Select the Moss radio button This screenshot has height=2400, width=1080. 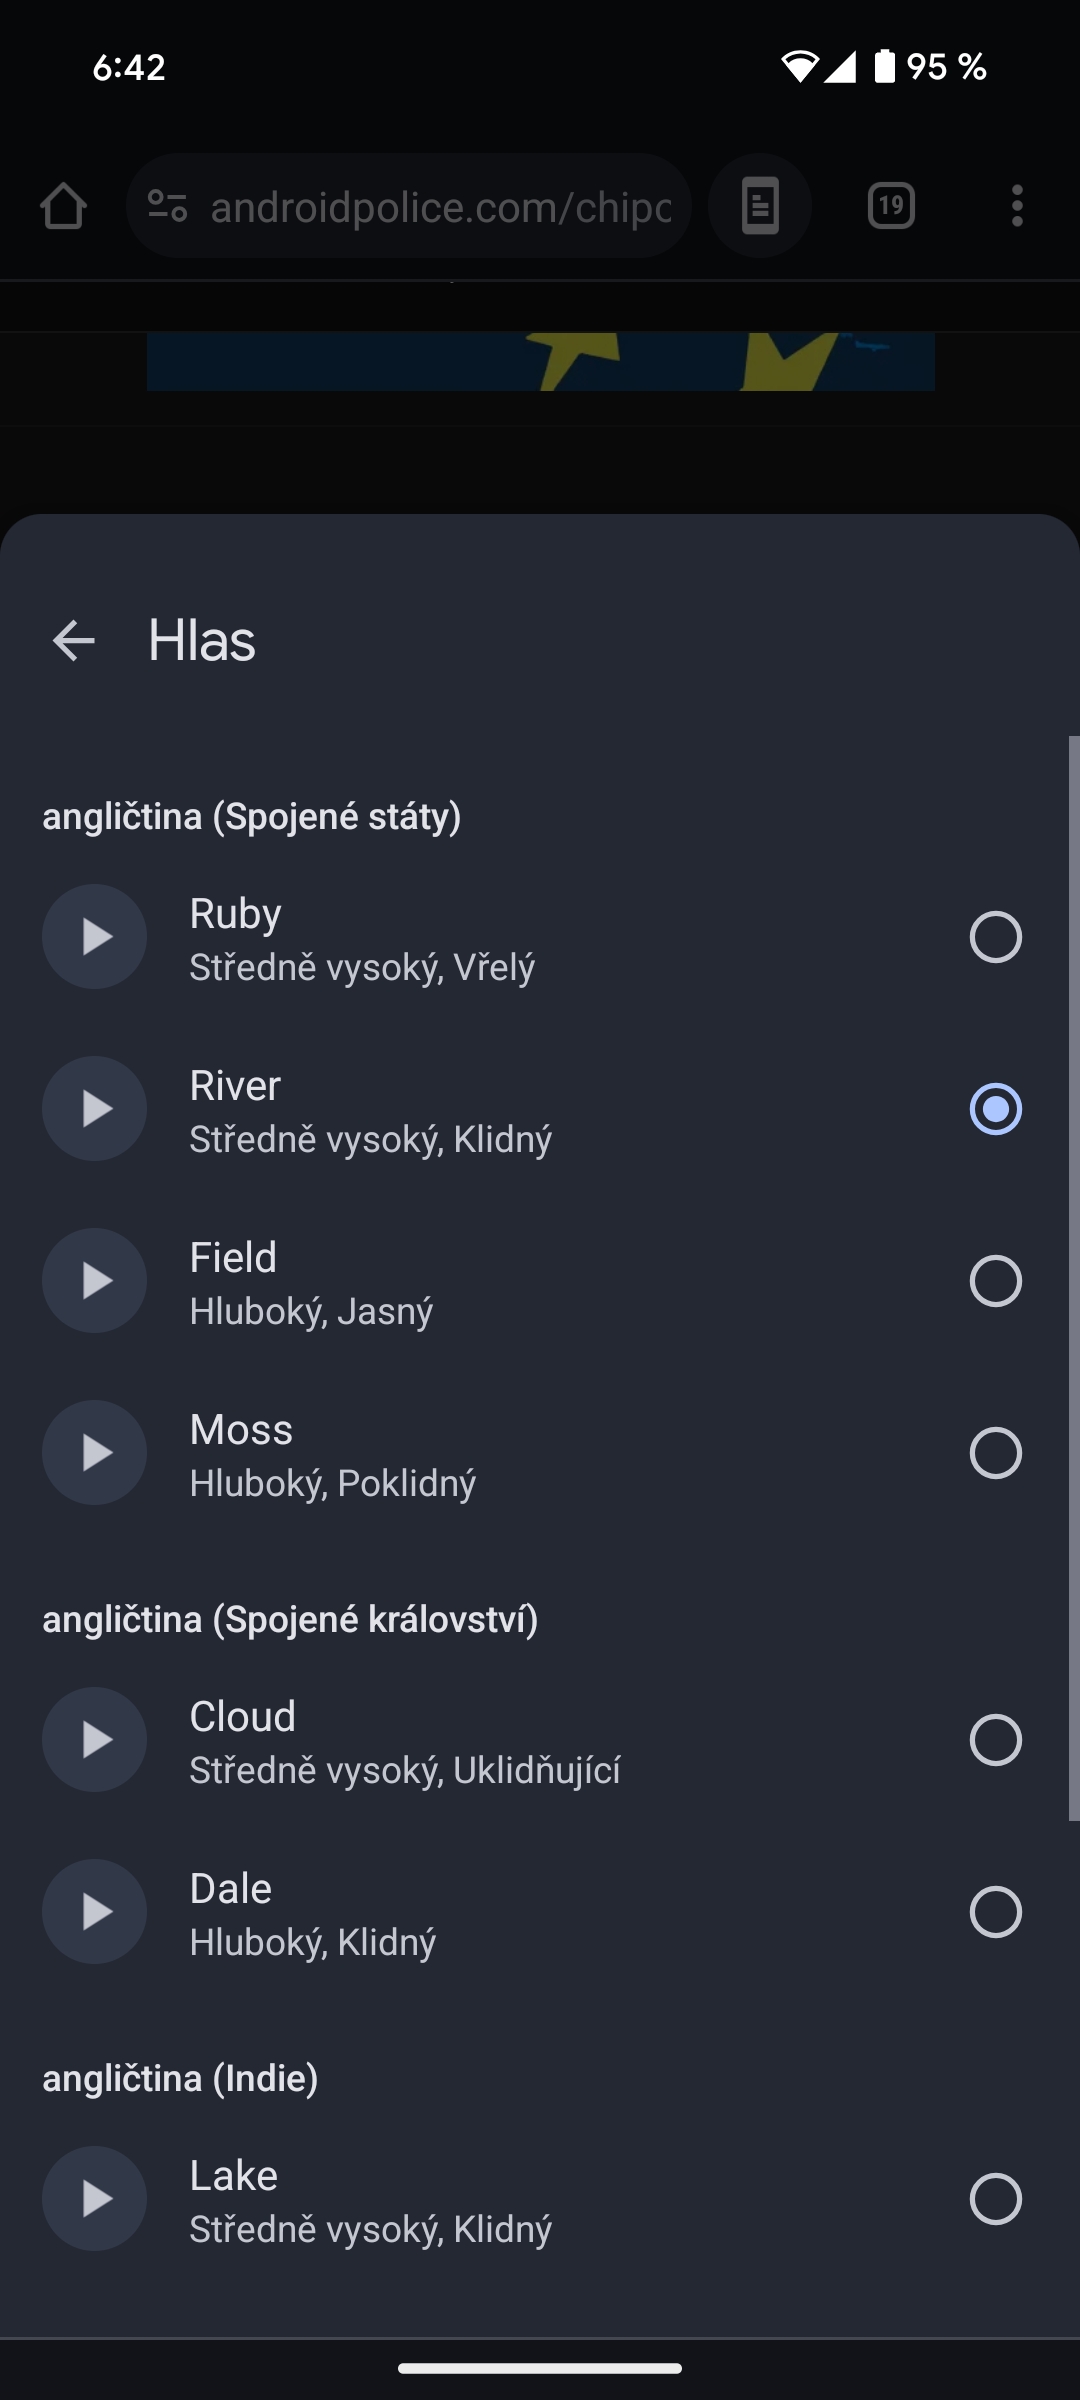pos(995,1453)
